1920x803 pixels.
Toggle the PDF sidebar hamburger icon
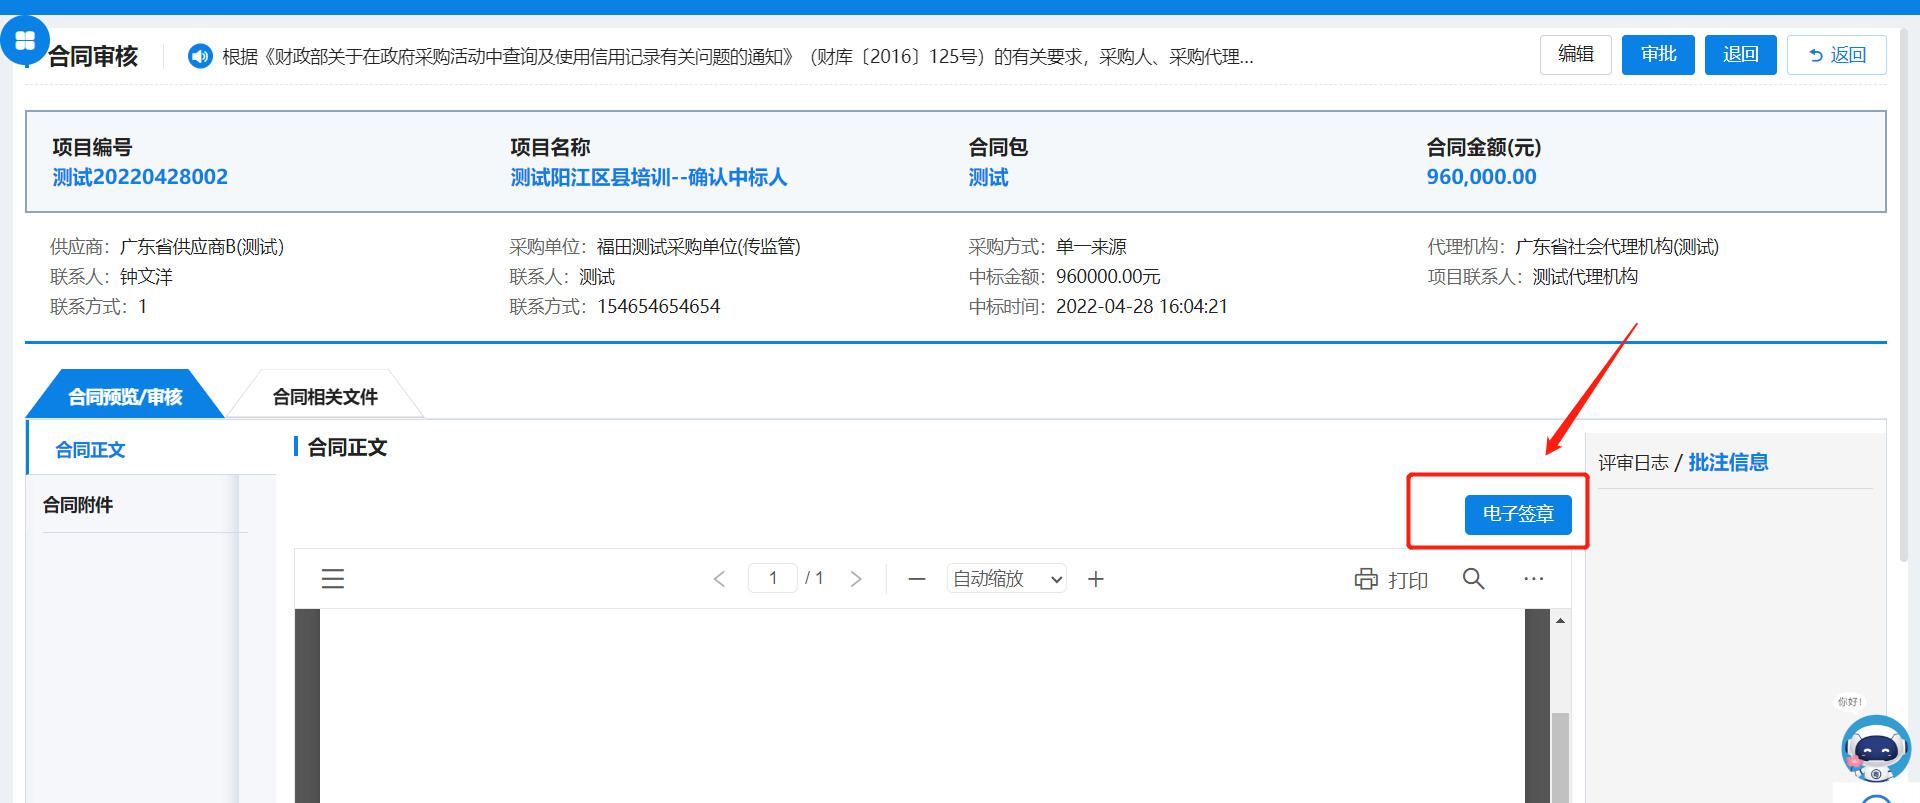[332, 579]
